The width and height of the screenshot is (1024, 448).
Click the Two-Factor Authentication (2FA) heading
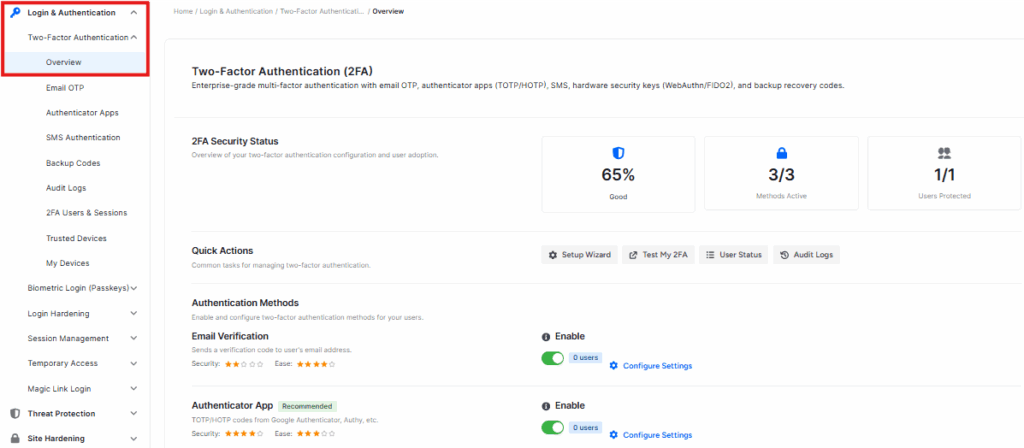pos(282,71)
